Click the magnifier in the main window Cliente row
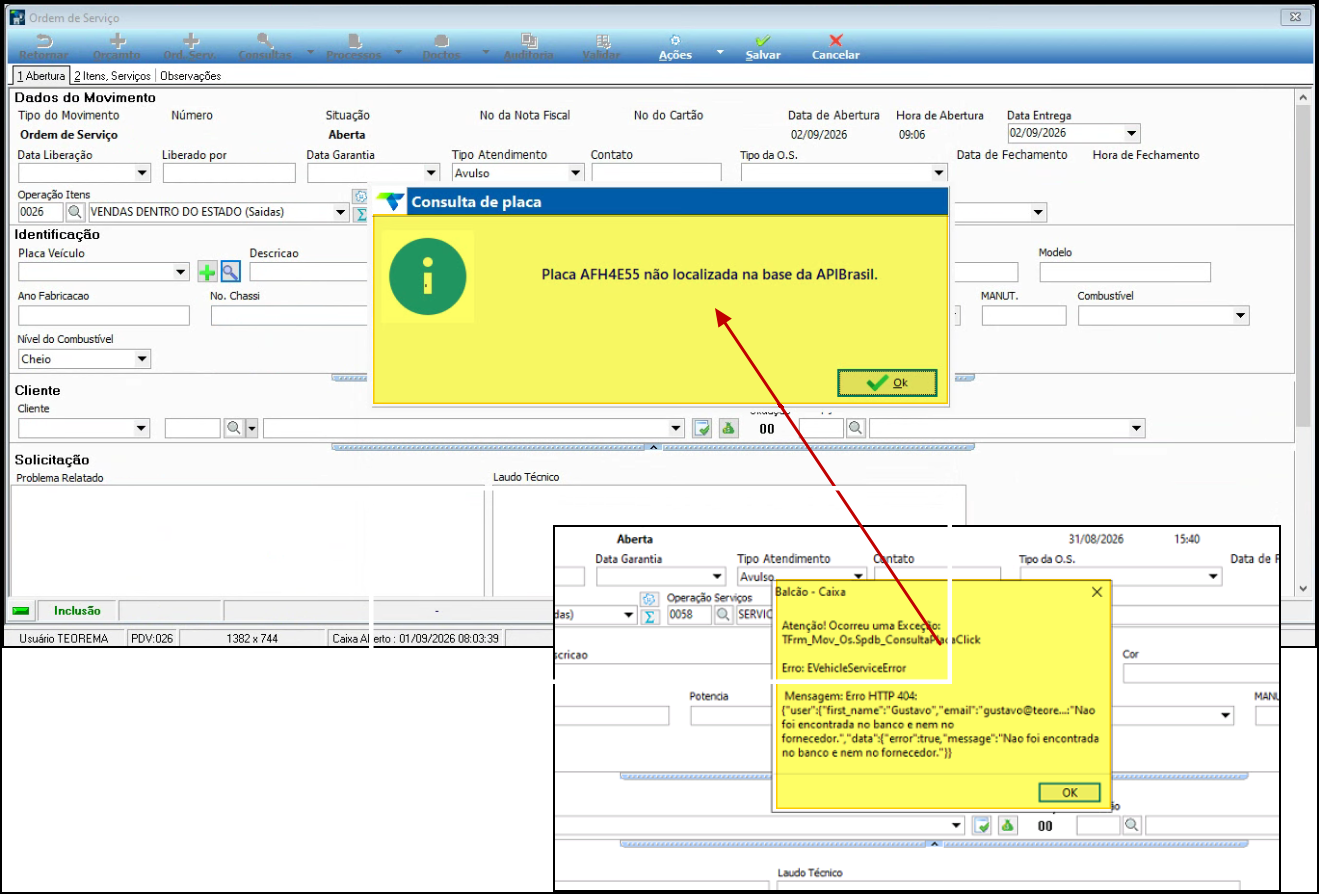The width and height of the screenshot is (1319, 894). [x=233, y=428]
